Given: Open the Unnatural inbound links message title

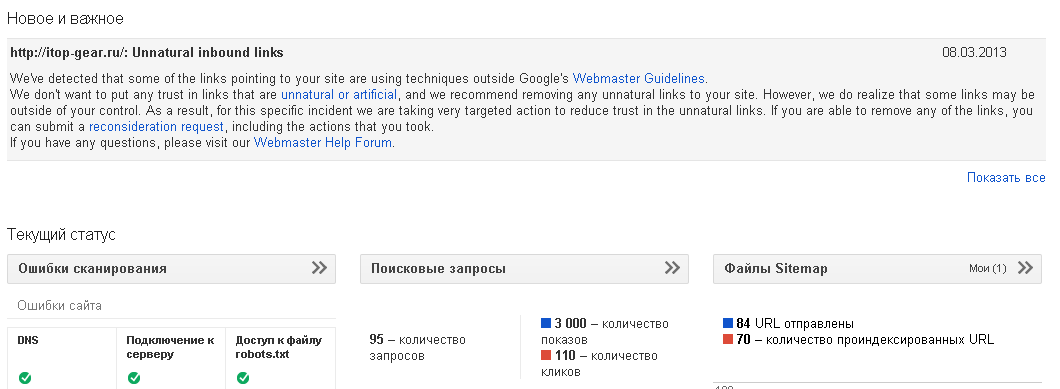Looking at the screenshot, I should pos(147,53).
